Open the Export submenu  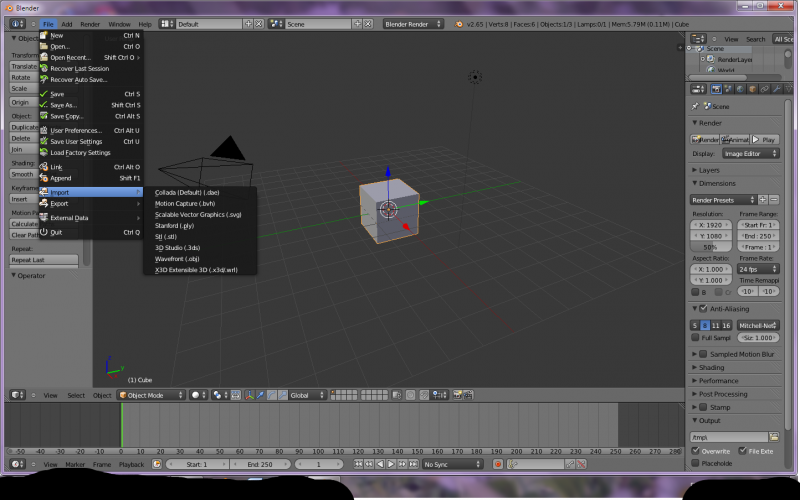point(91,204)
